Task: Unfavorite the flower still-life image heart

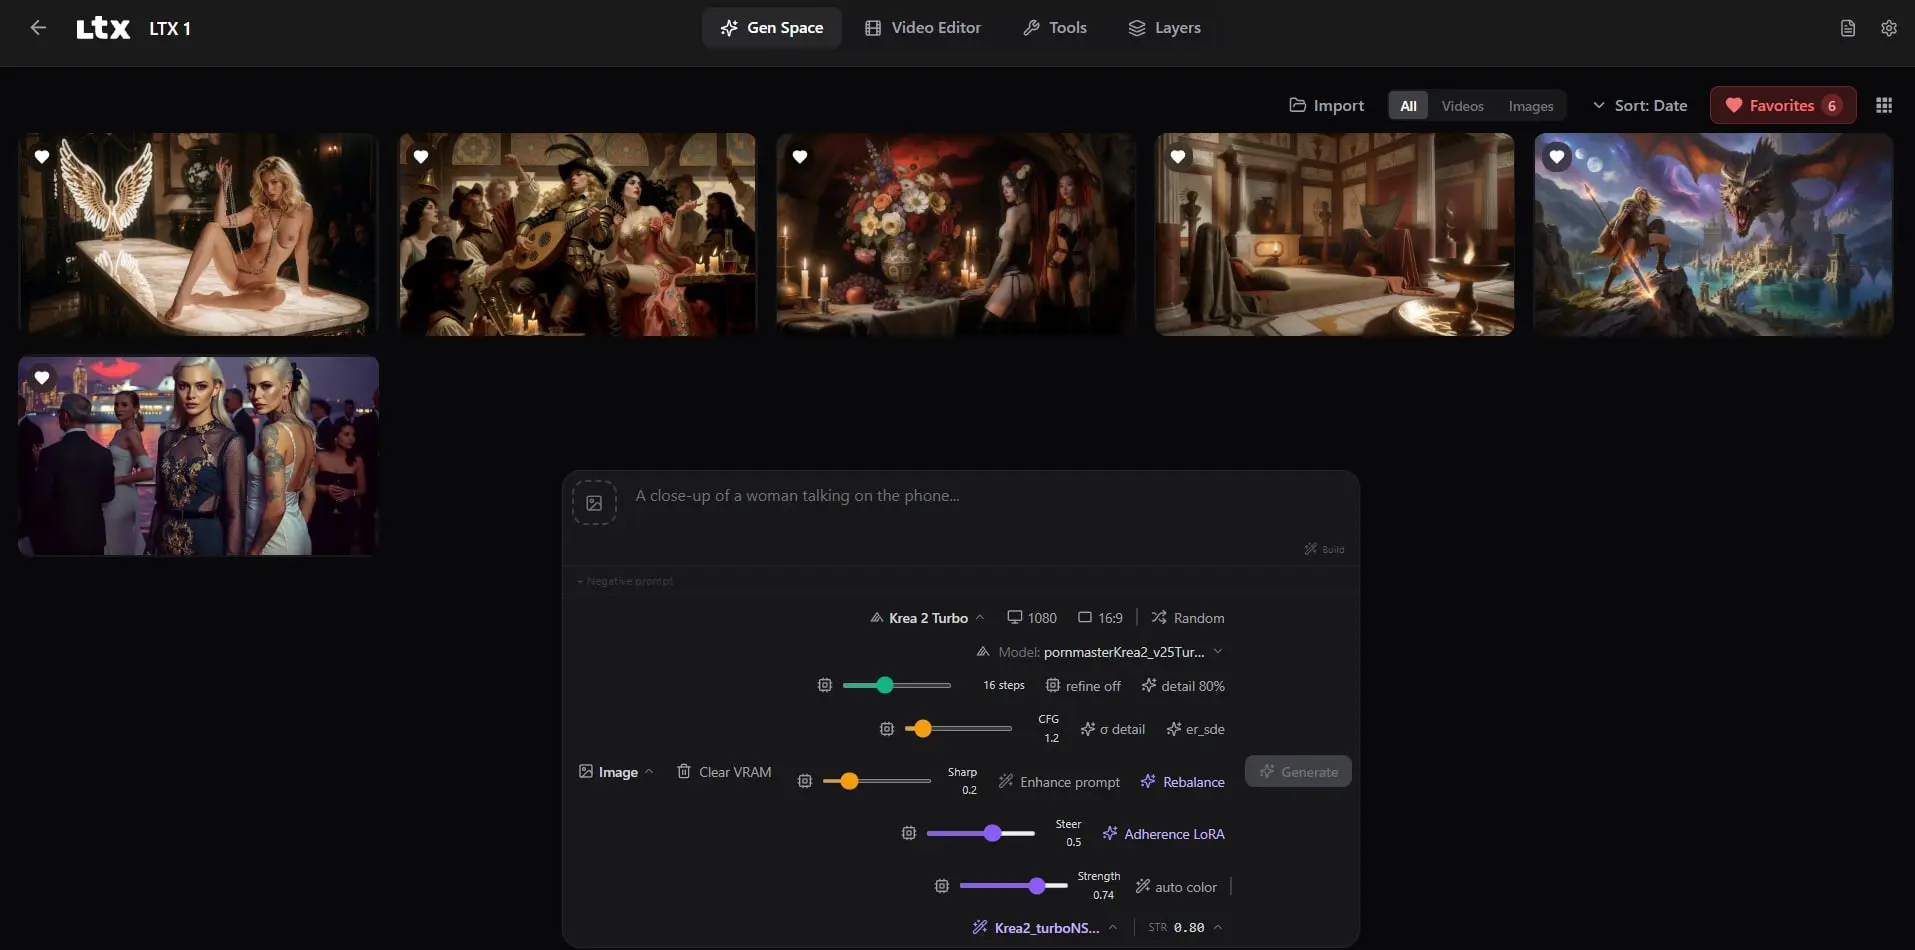Action: coord(800,157)
